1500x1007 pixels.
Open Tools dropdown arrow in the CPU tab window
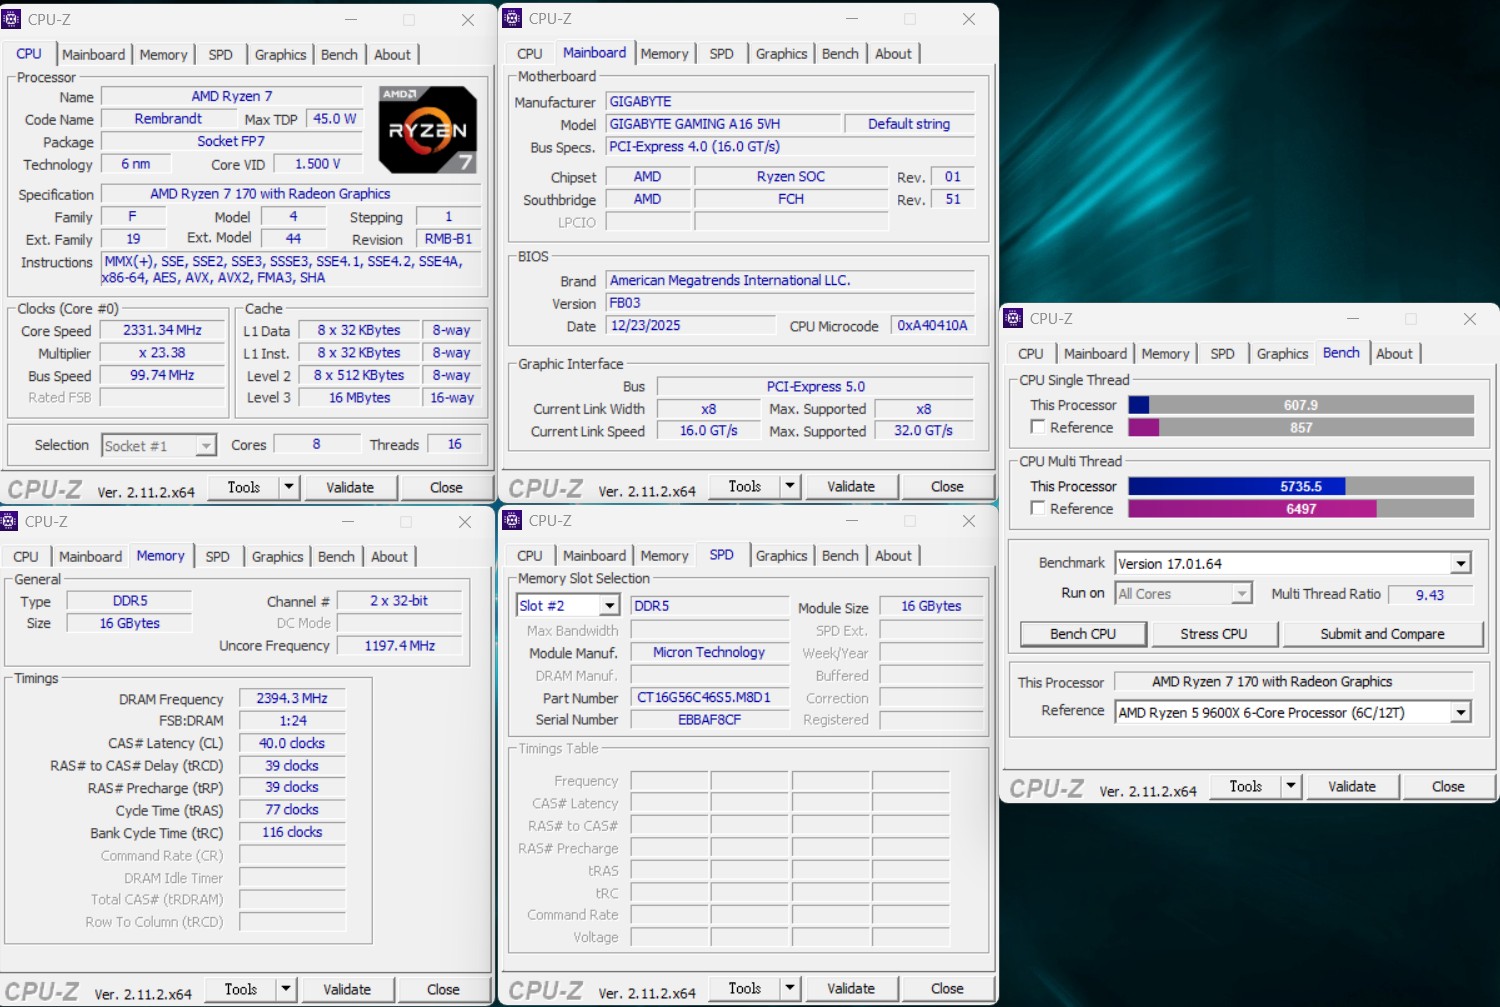coord(289,487)
